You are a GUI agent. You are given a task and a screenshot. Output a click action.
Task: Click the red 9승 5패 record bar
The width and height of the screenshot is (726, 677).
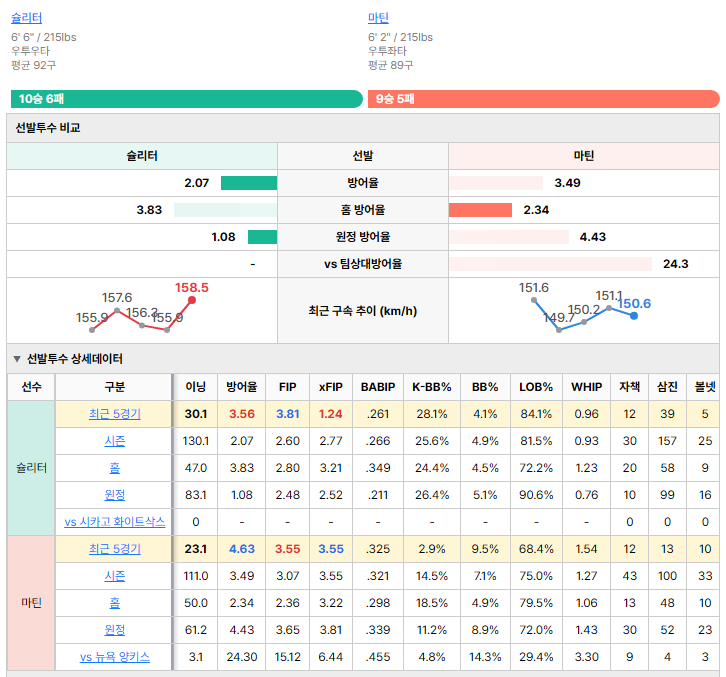(x=544, y=99)
